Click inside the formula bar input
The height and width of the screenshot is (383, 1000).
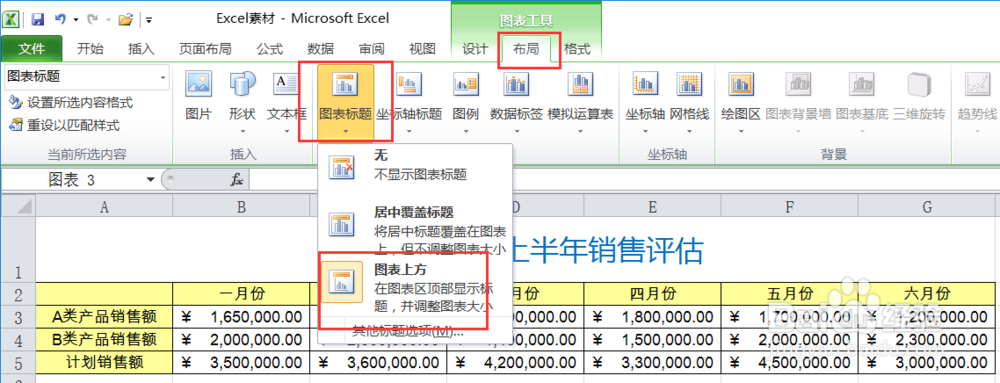pos(624,180)
